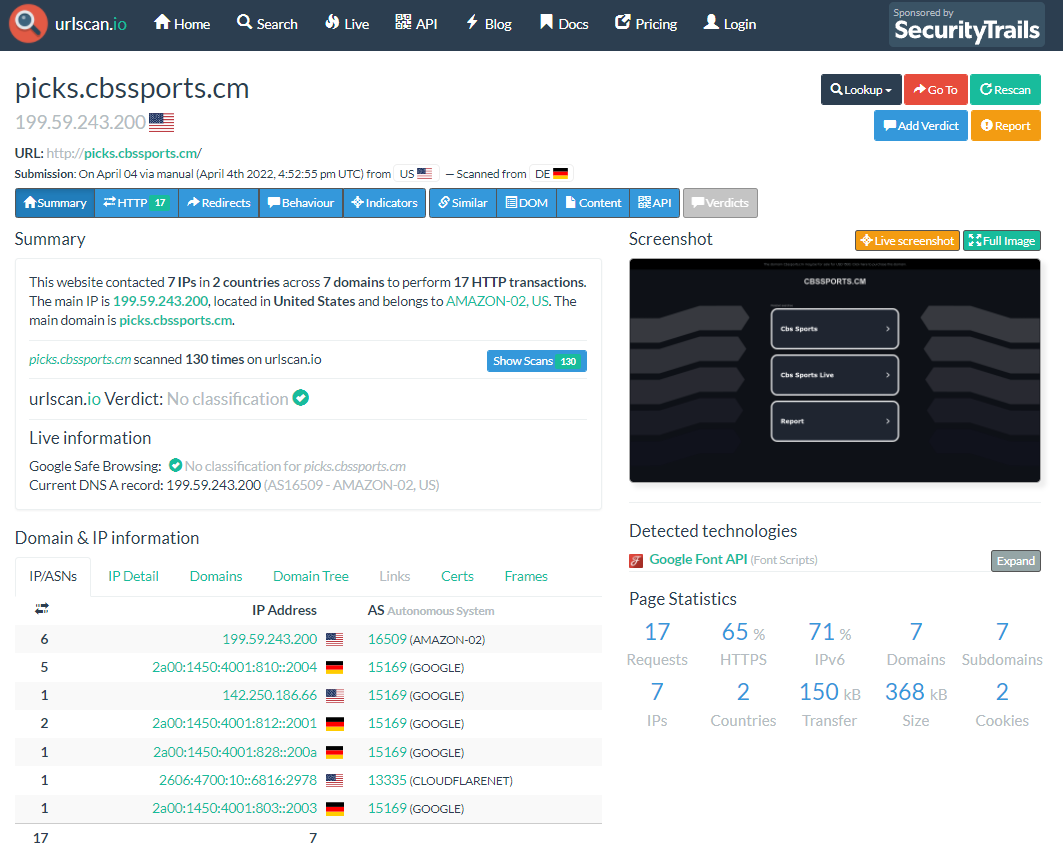
Task: Open the Links tab
Action: [395, 576]
